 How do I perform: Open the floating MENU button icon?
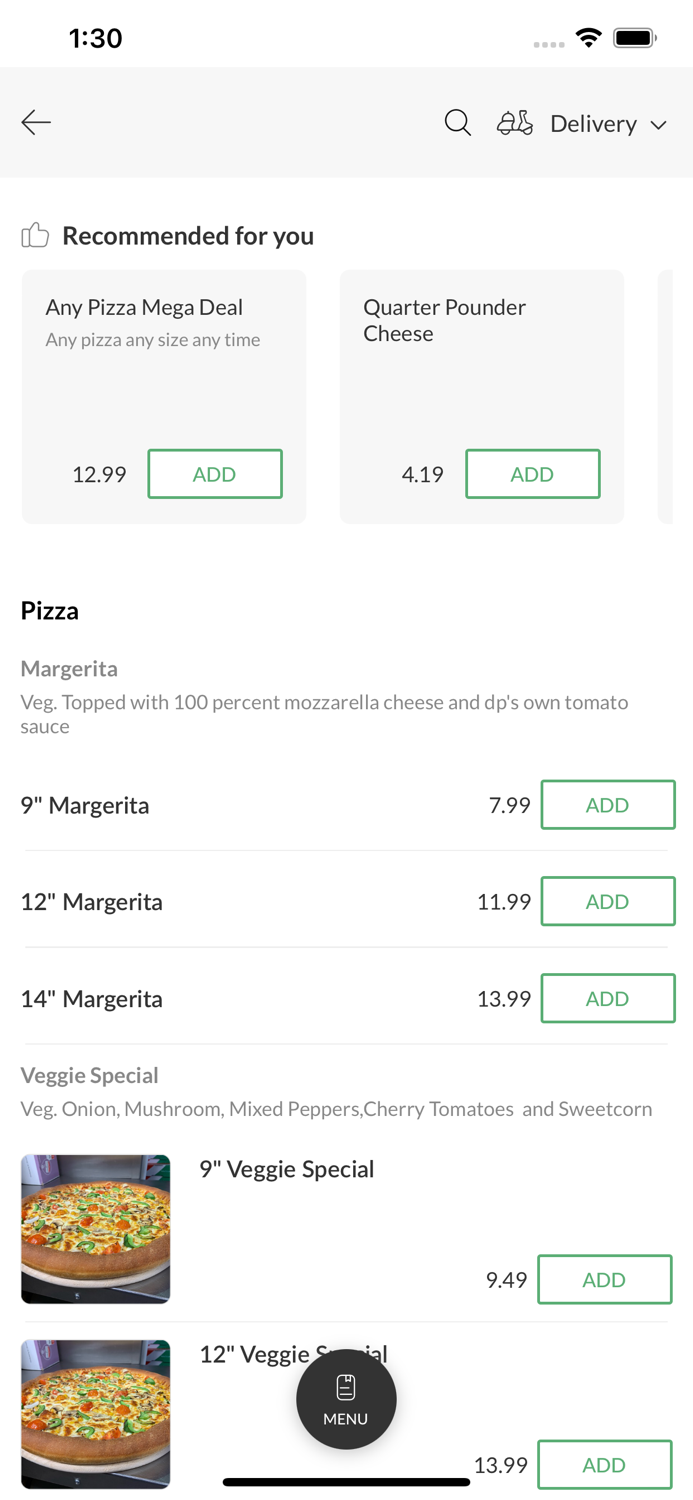(x=346, y=1398)
